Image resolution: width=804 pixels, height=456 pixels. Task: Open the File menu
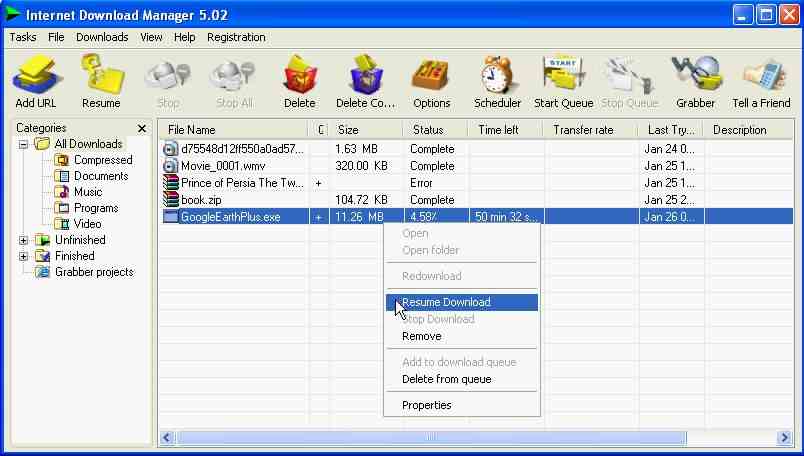tap(56, 37)
